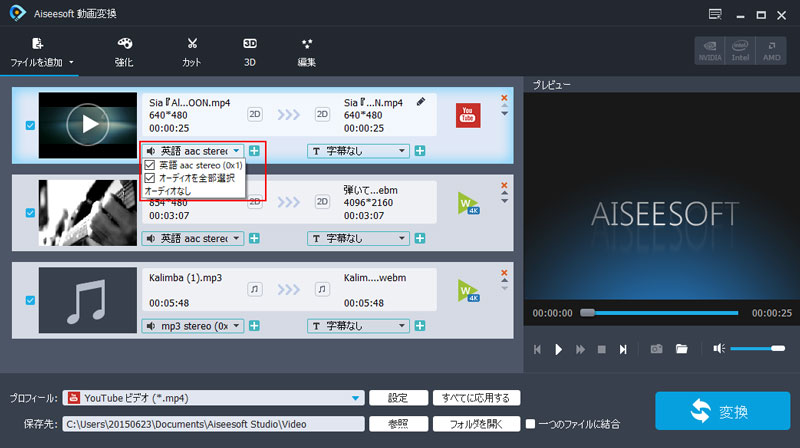Screen dimensions: 800x448
Task: Uncheck the Kalimba file checkbox
Action: point(30,300)
